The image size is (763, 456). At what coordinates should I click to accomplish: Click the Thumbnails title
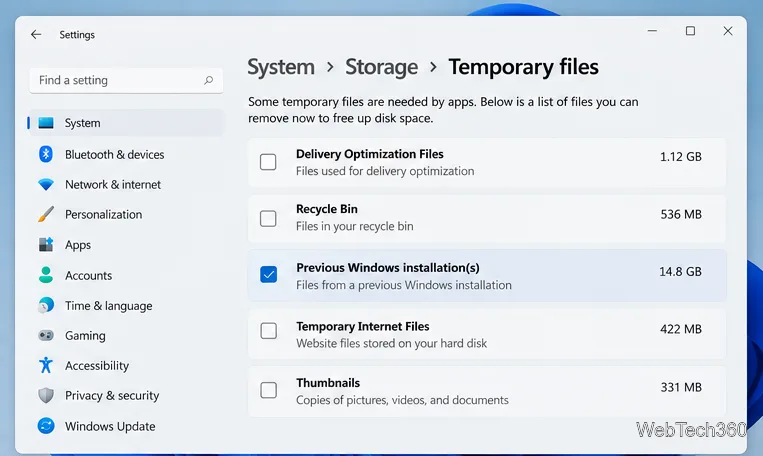coord(328,383)
